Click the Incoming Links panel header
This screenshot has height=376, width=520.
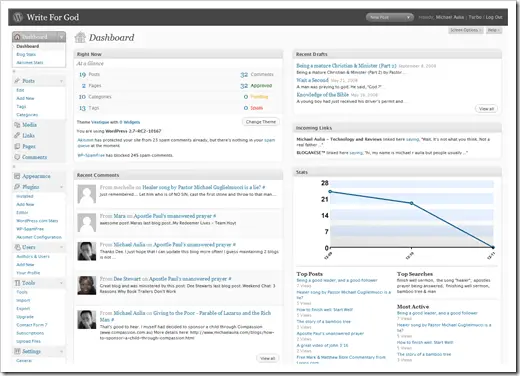click(397, 128)
